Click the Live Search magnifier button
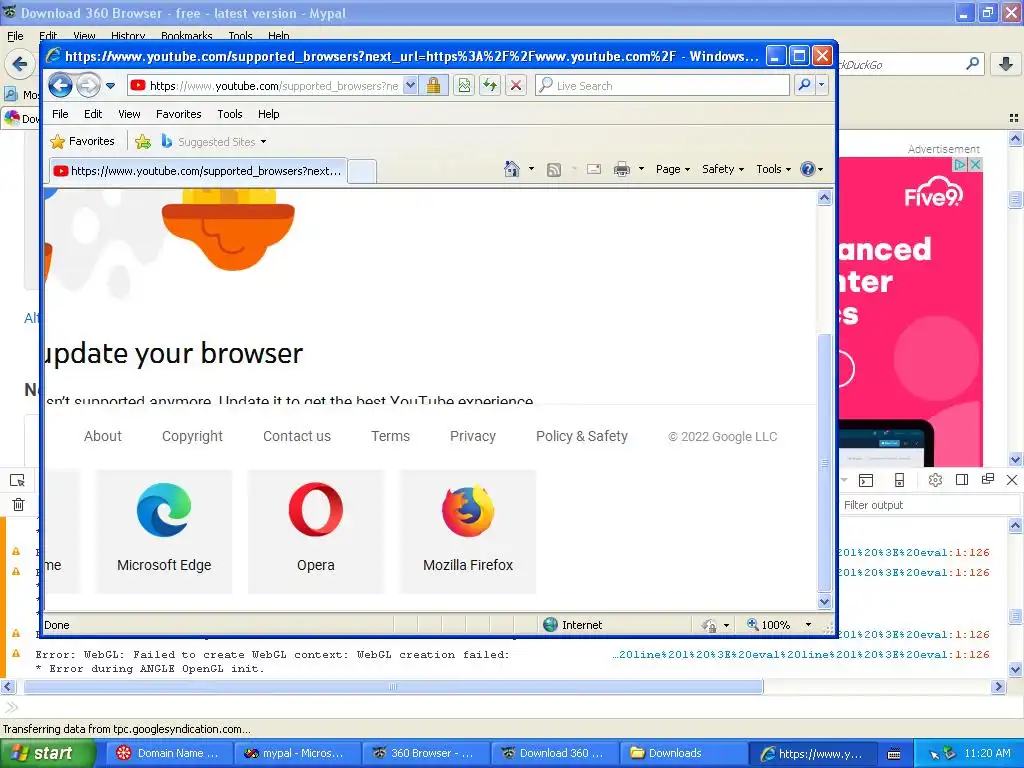 pos(805,86)
